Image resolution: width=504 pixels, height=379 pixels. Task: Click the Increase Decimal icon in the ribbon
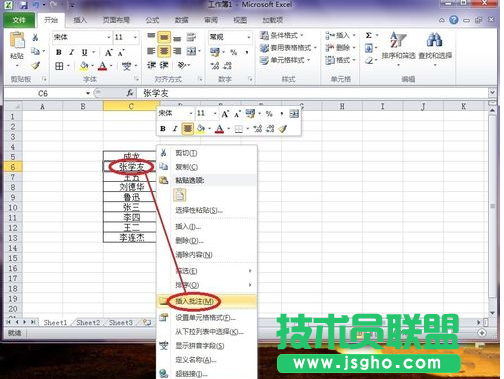pyautogui.click(x=215, y=66)
